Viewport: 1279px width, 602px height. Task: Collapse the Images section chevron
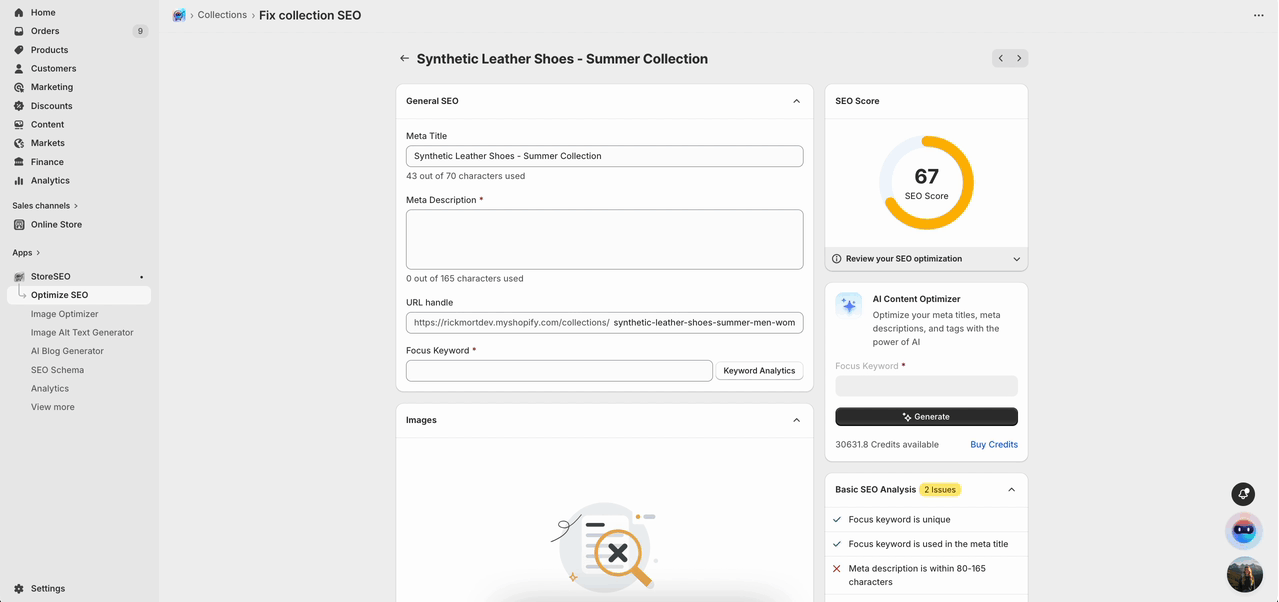796,420
